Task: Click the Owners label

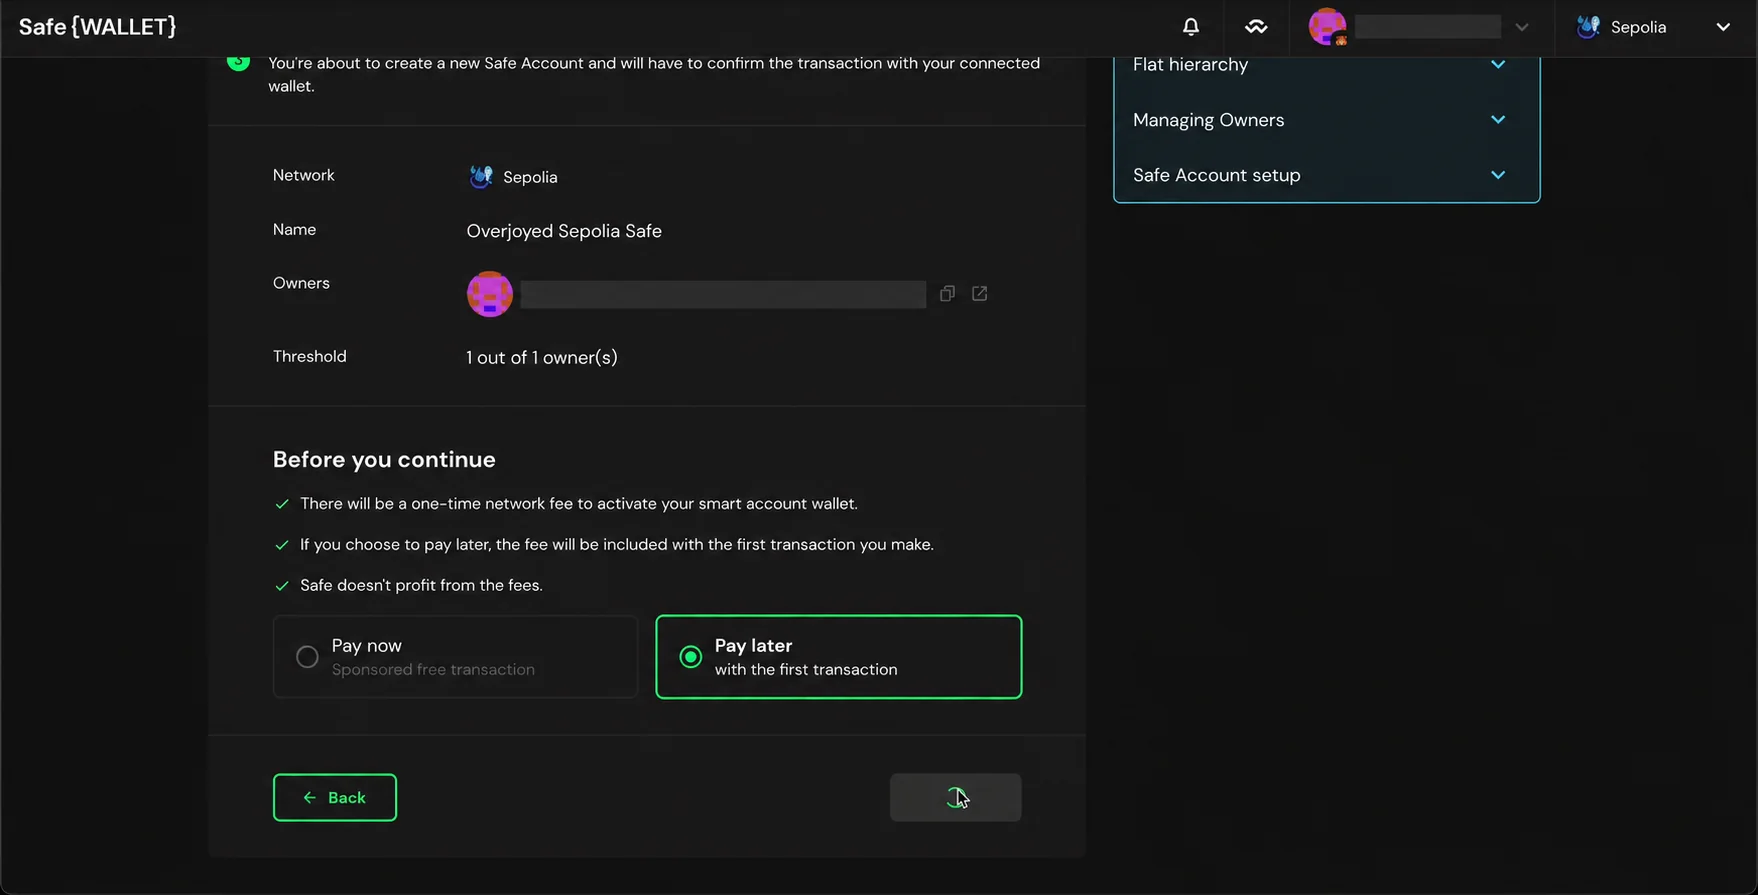Action: [301, 283]
